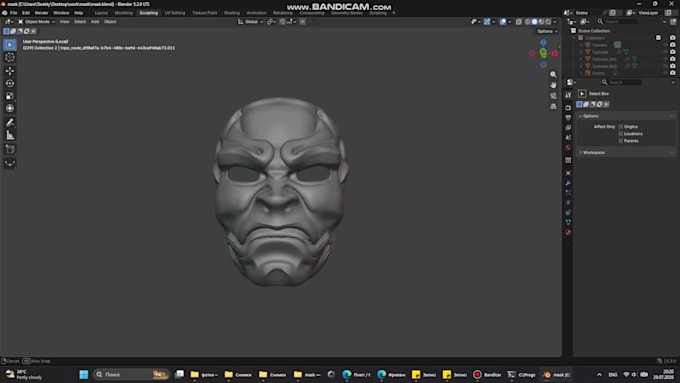Toggle Camera object visibility eye in outliner
This screenshot has height=383, width=680.
click(x=665, y=45)
